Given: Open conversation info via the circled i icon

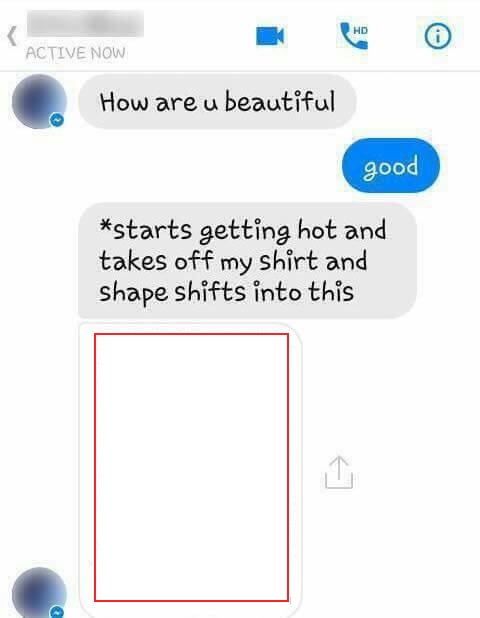Looking at the screenshot, I should pos(437,36).
